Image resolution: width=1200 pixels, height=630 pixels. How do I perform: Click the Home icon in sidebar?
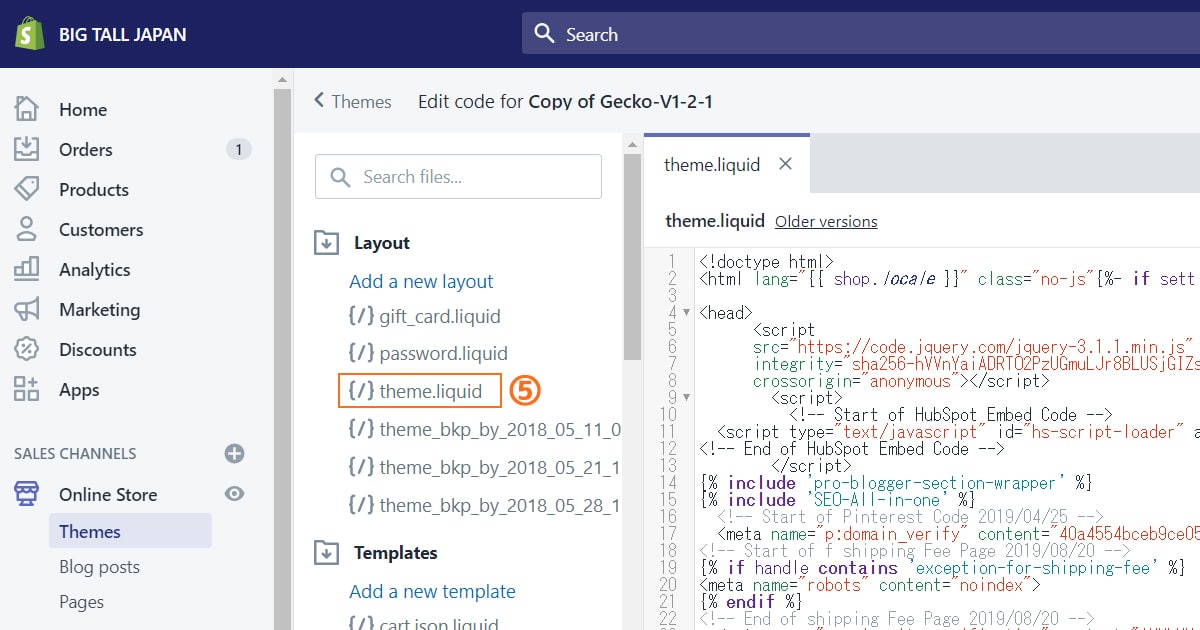27,109
